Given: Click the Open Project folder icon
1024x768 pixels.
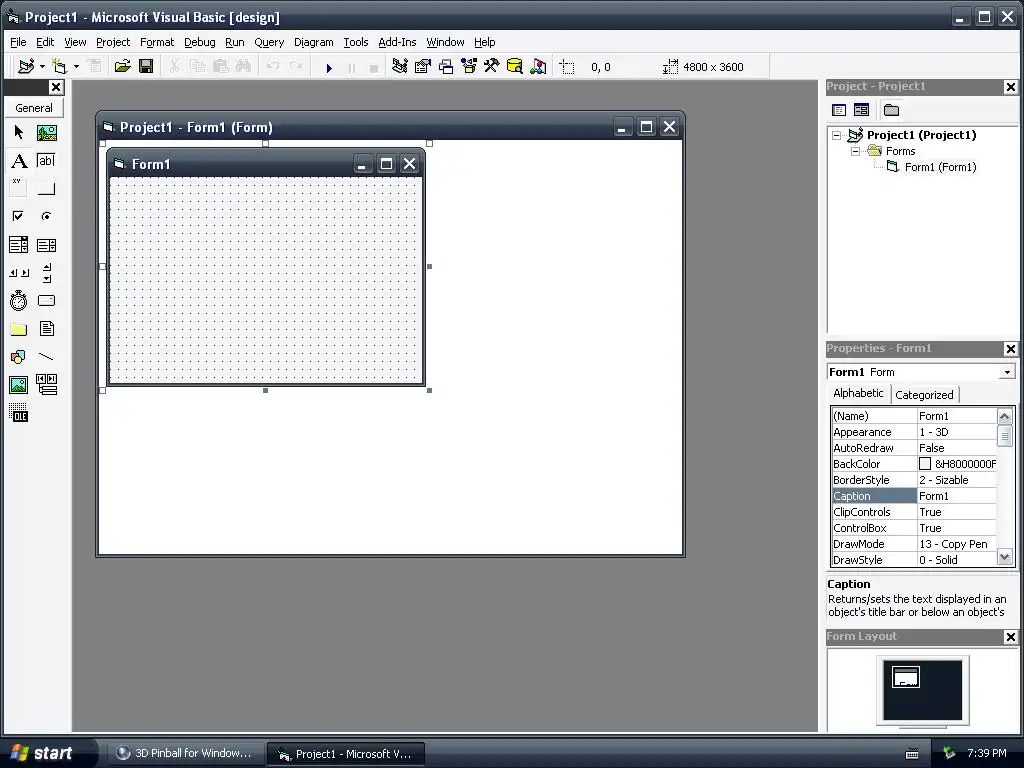Looking at the screenshot, I should [x=122, y=66].
